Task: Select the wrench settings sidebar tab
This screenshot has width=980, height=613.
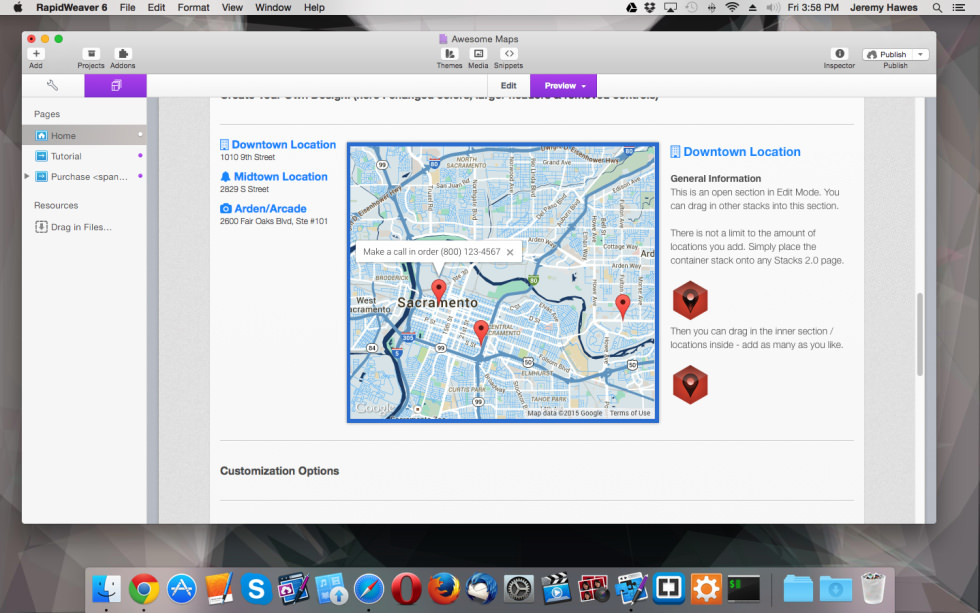Action: coord(52,86)
